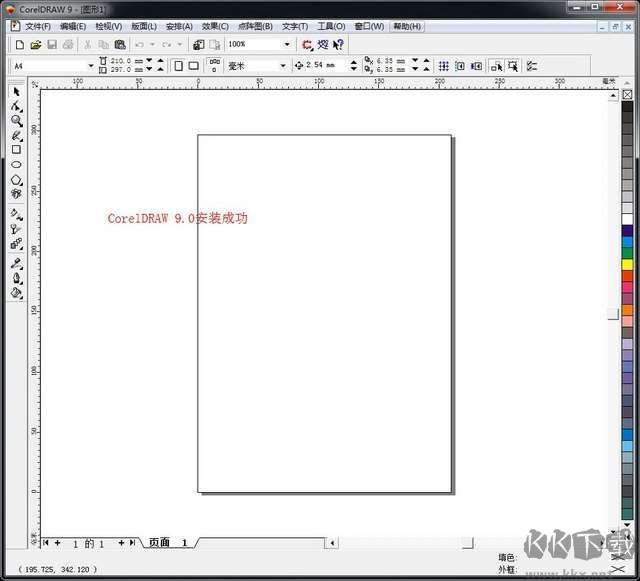Viewport: 640px width, 581px height.
Task: Click the Print icon
Action: tap(68, 45)
